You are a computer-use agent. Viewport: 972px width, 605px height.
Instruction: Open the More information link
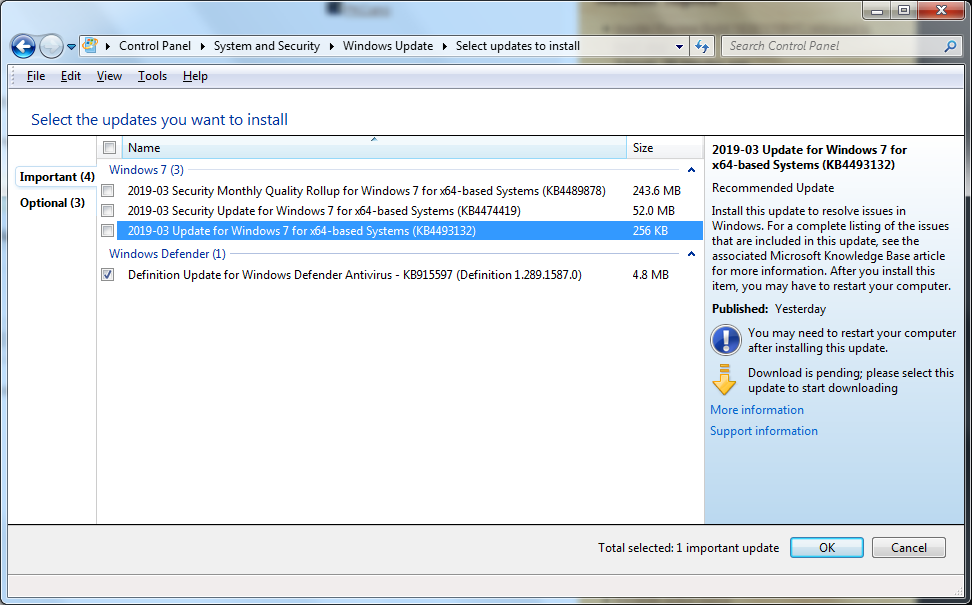click(756, 410)
